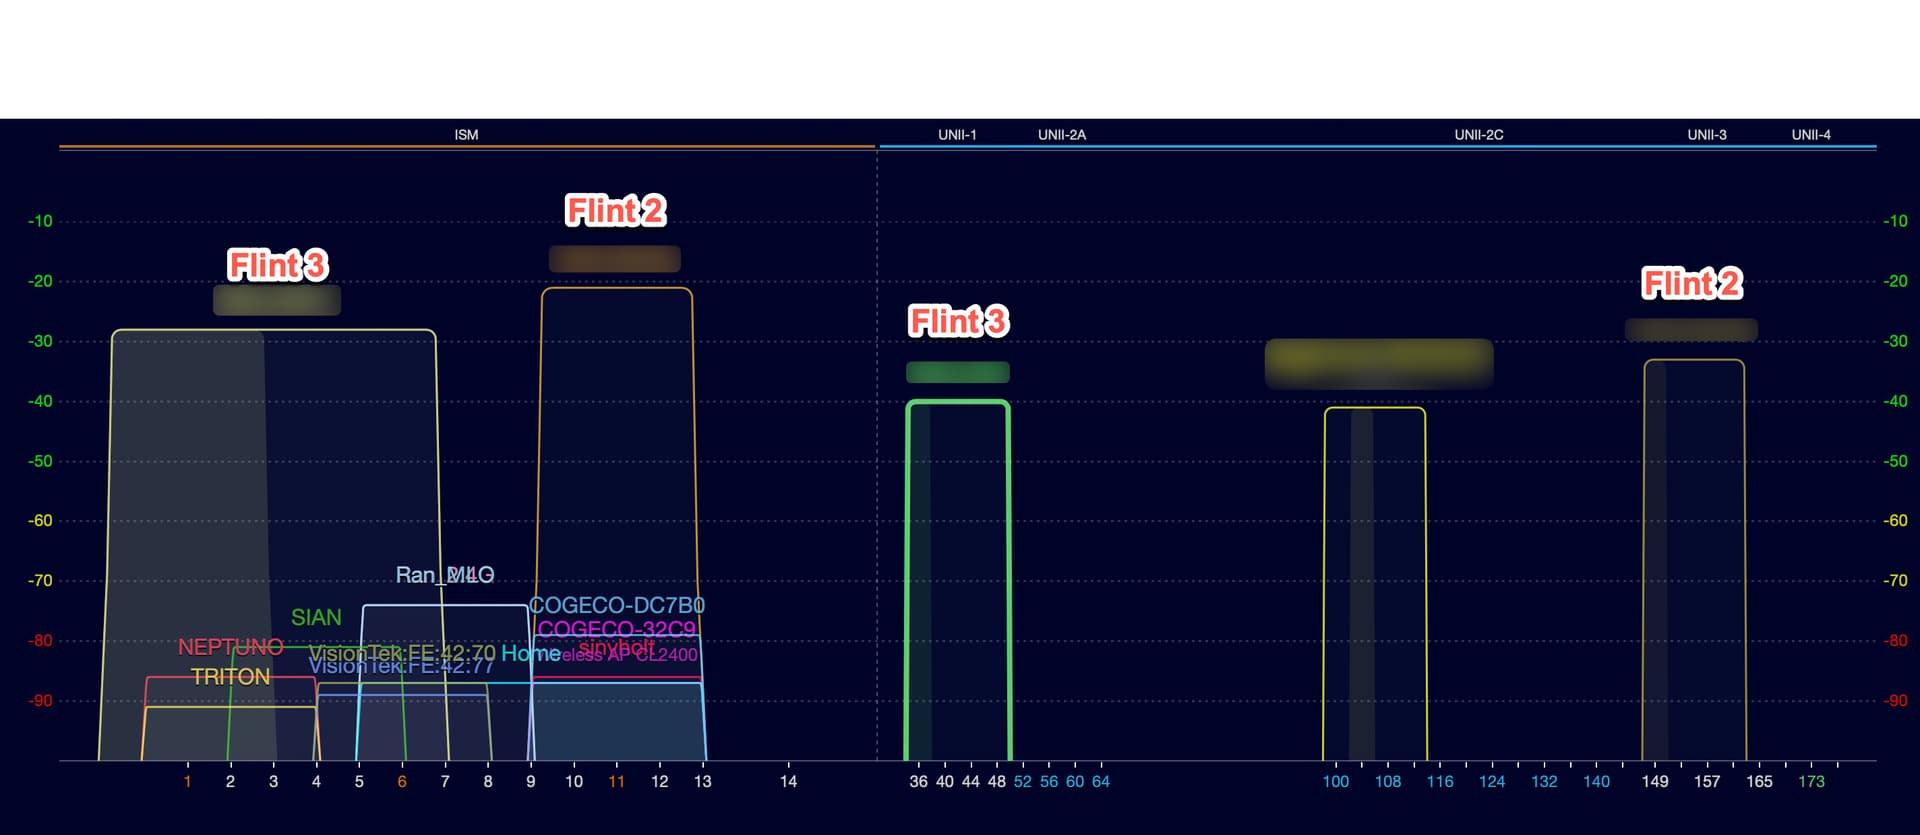Click the COGECO-DC7B0 network label
1920x835 pixels.
pos(617,605)
